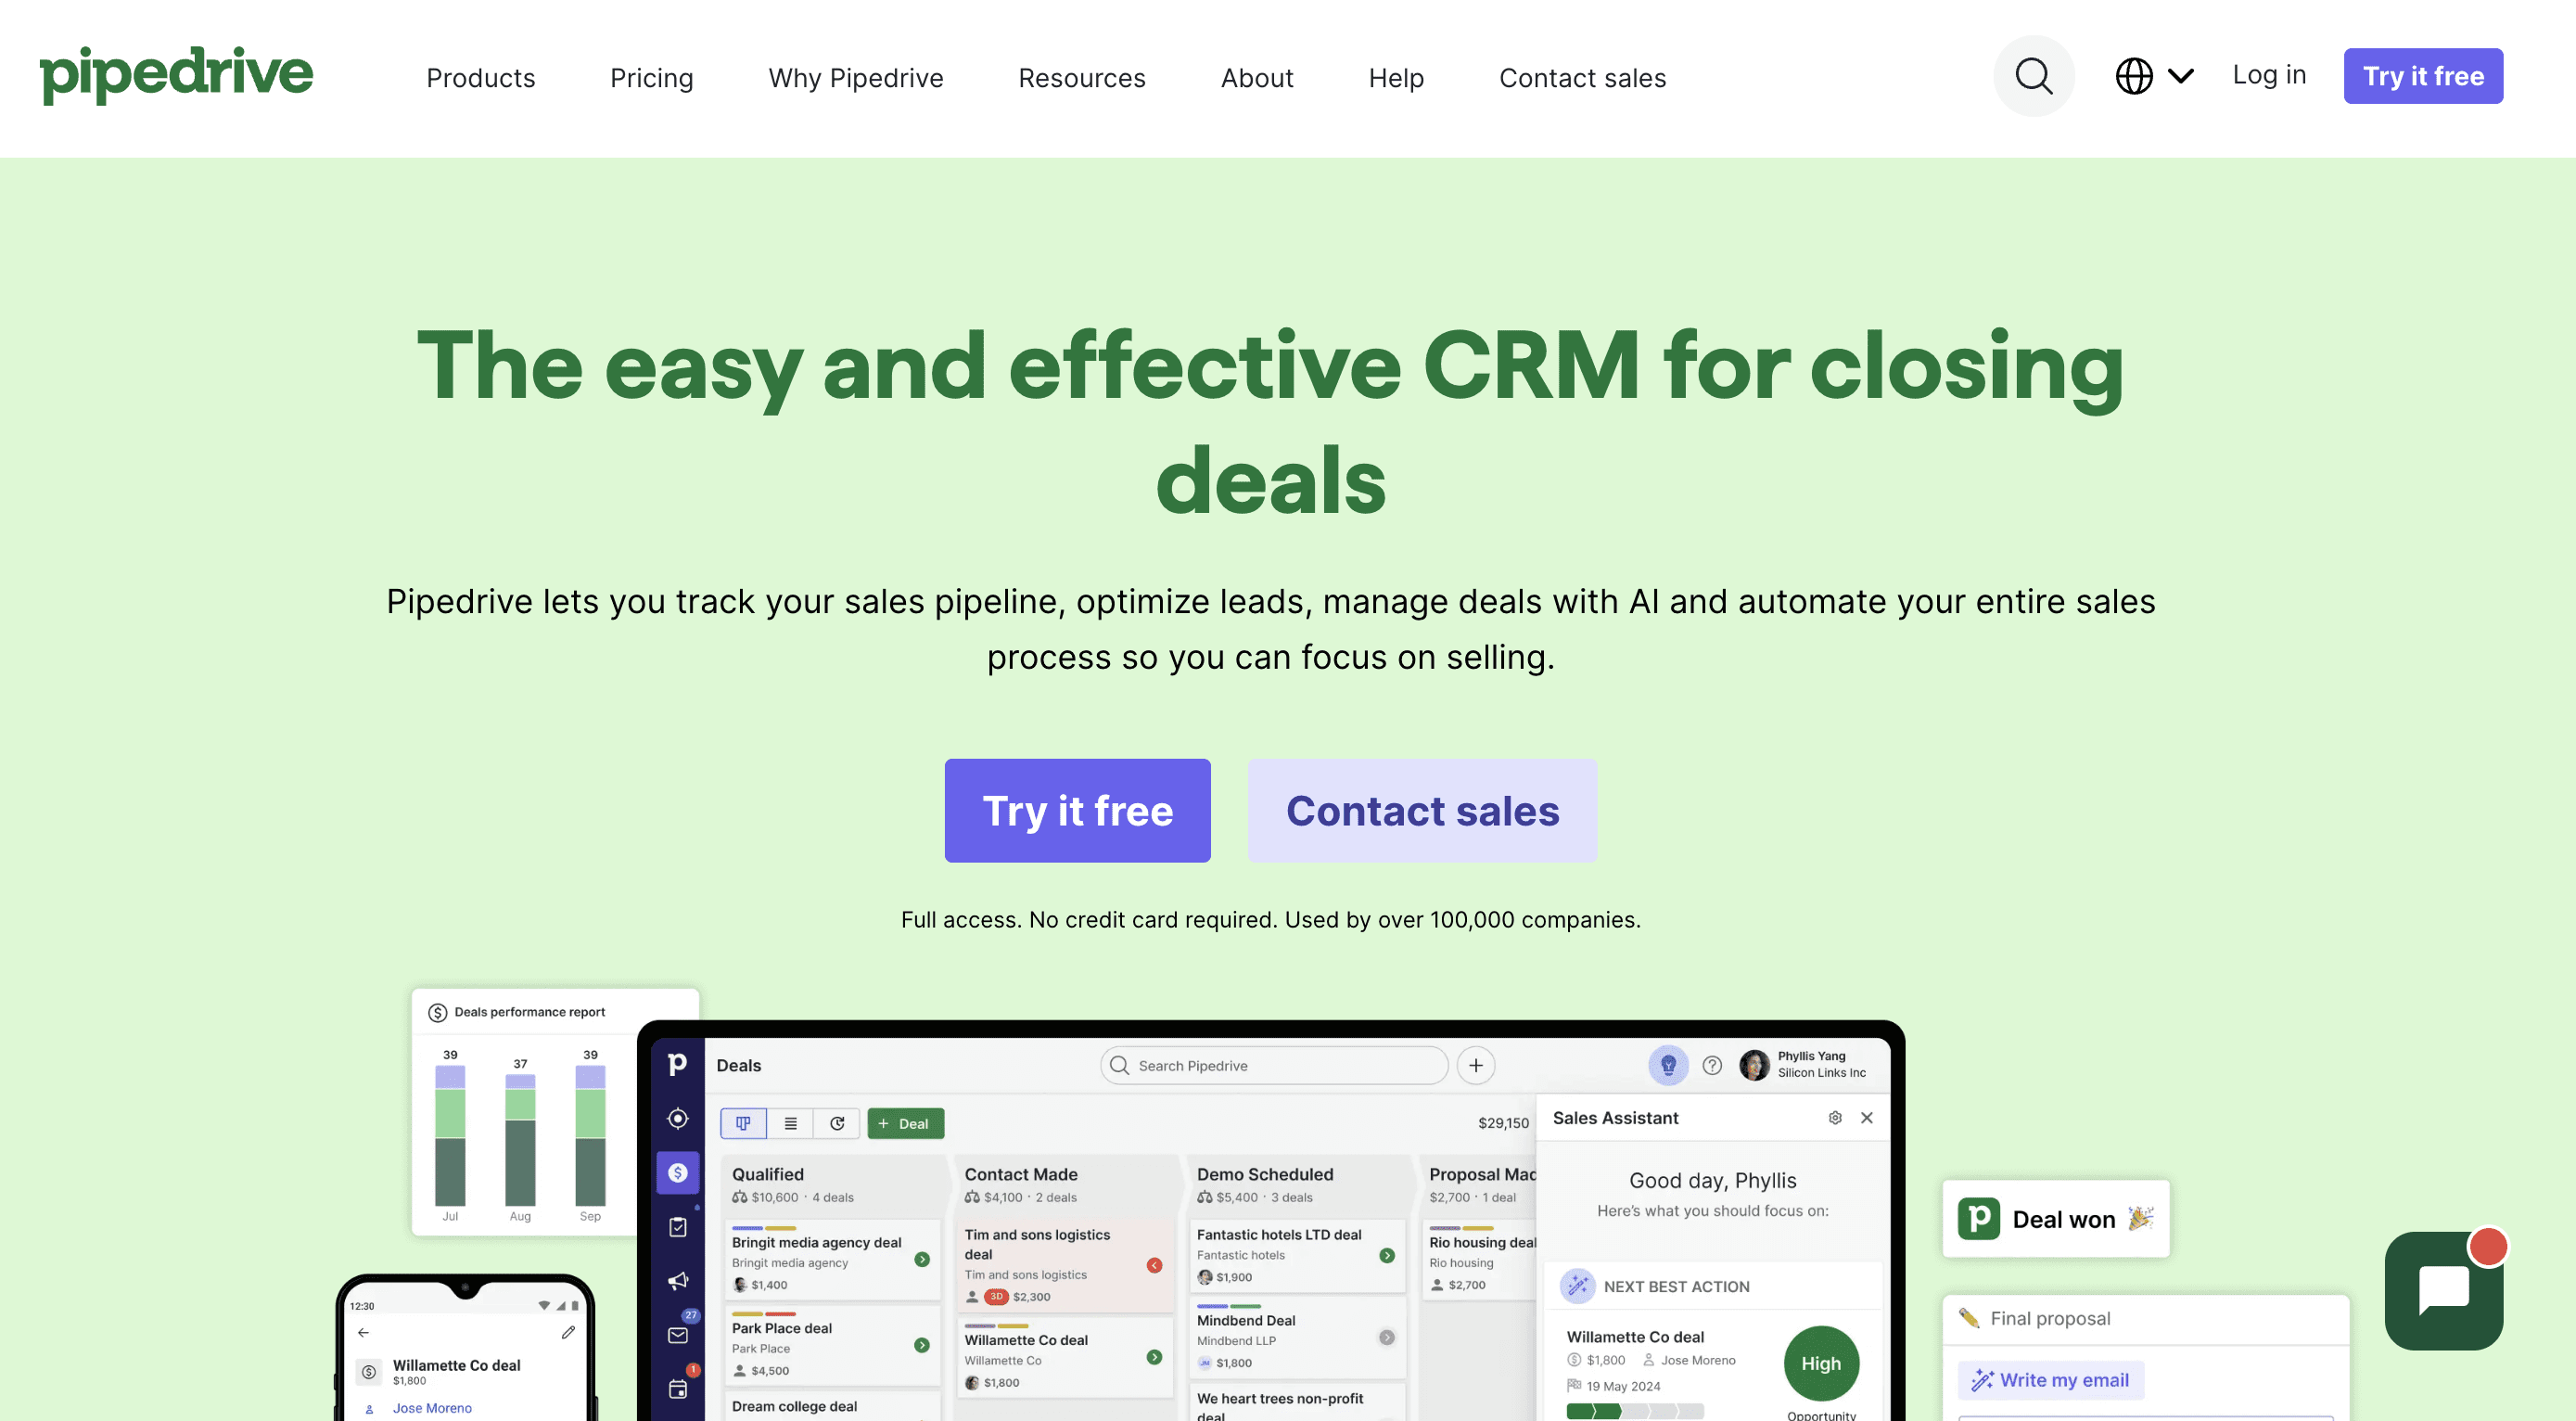The height and width of the screenshot is (1421, 2576).
Task: Expand the Help navigation dropdown
Action: click(x=1396, y=77)
